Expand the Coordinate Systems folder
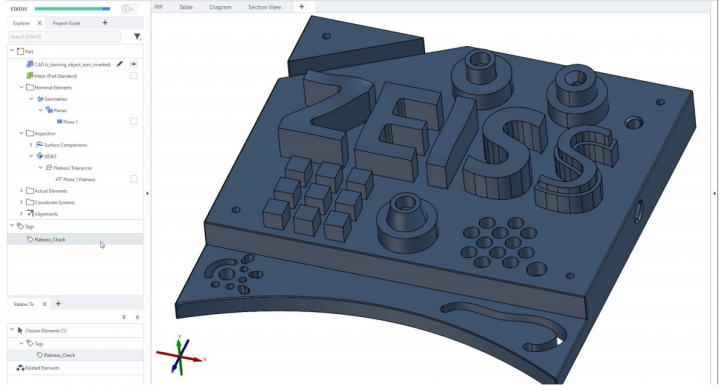This screenshot has height=390, width=720. pyautogui.click(x=21, y=202)
